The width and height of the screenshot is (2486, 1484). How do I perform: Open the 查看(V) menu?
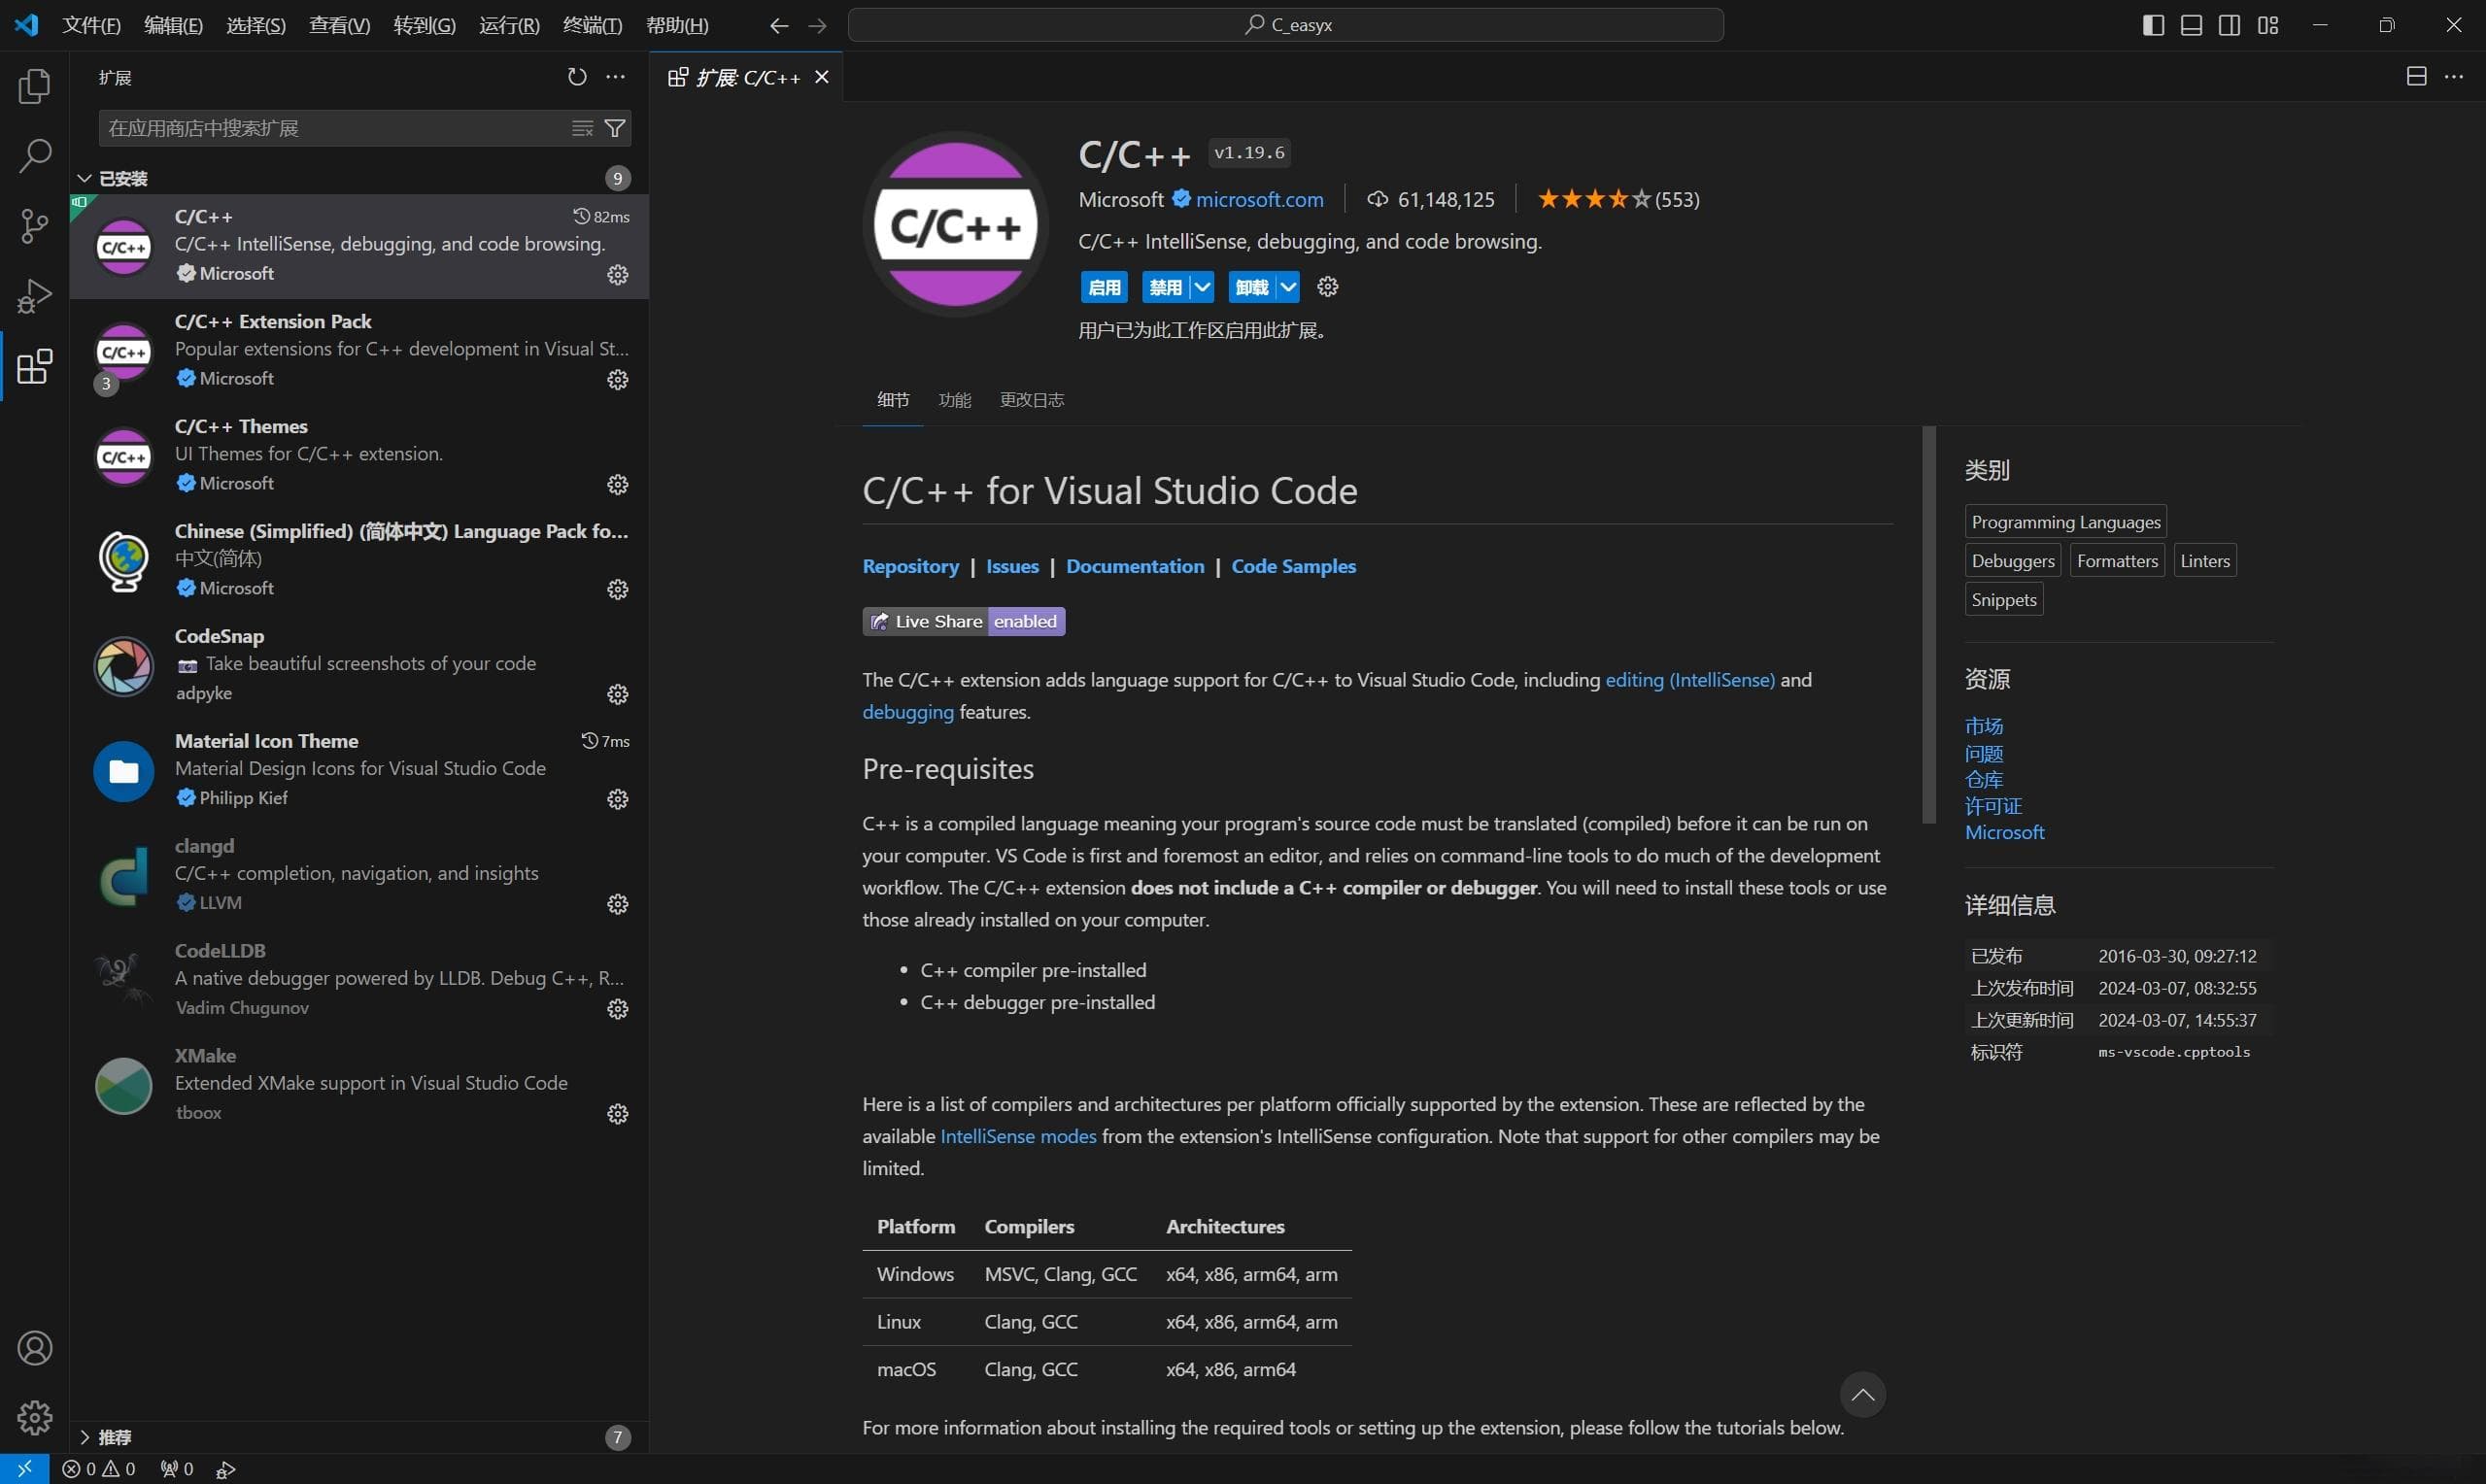[x=339, y=25]
